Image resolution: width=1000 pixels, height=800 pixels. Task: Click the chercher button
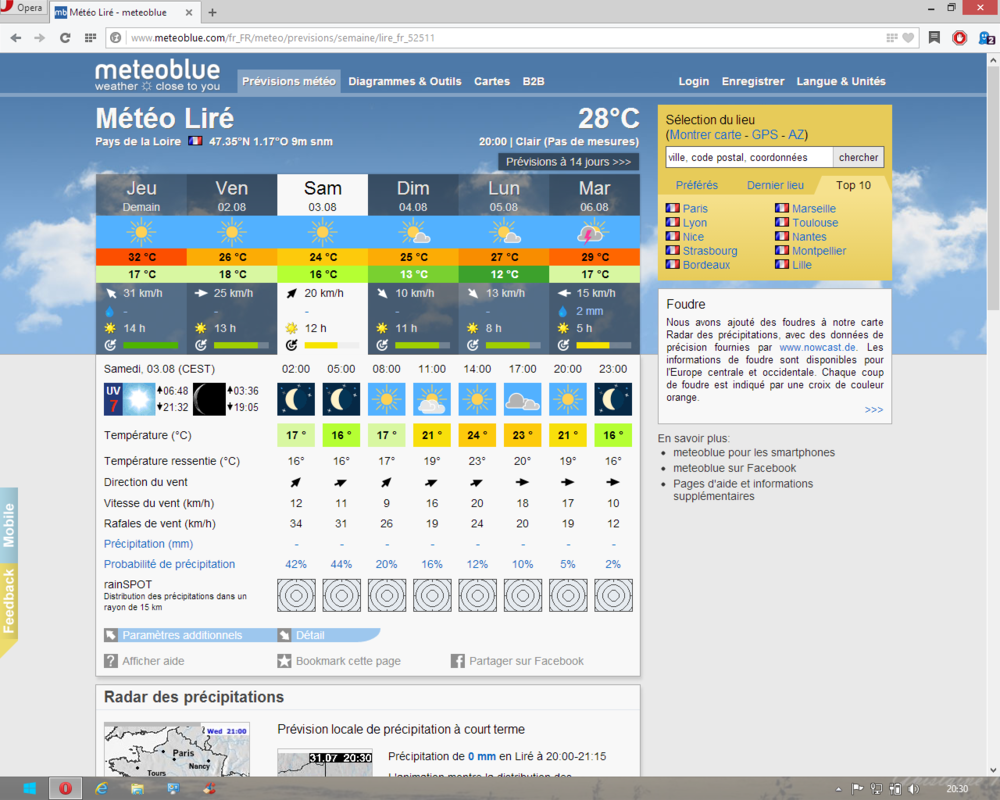(x=858, y=157)
